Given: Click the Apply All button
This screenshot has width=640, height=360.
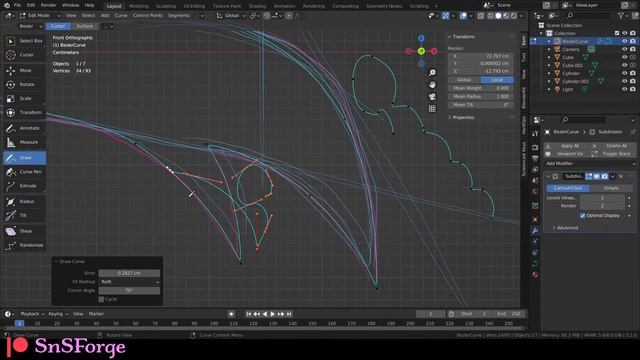Looking at the screenshot, I should [x=566, y=146].
